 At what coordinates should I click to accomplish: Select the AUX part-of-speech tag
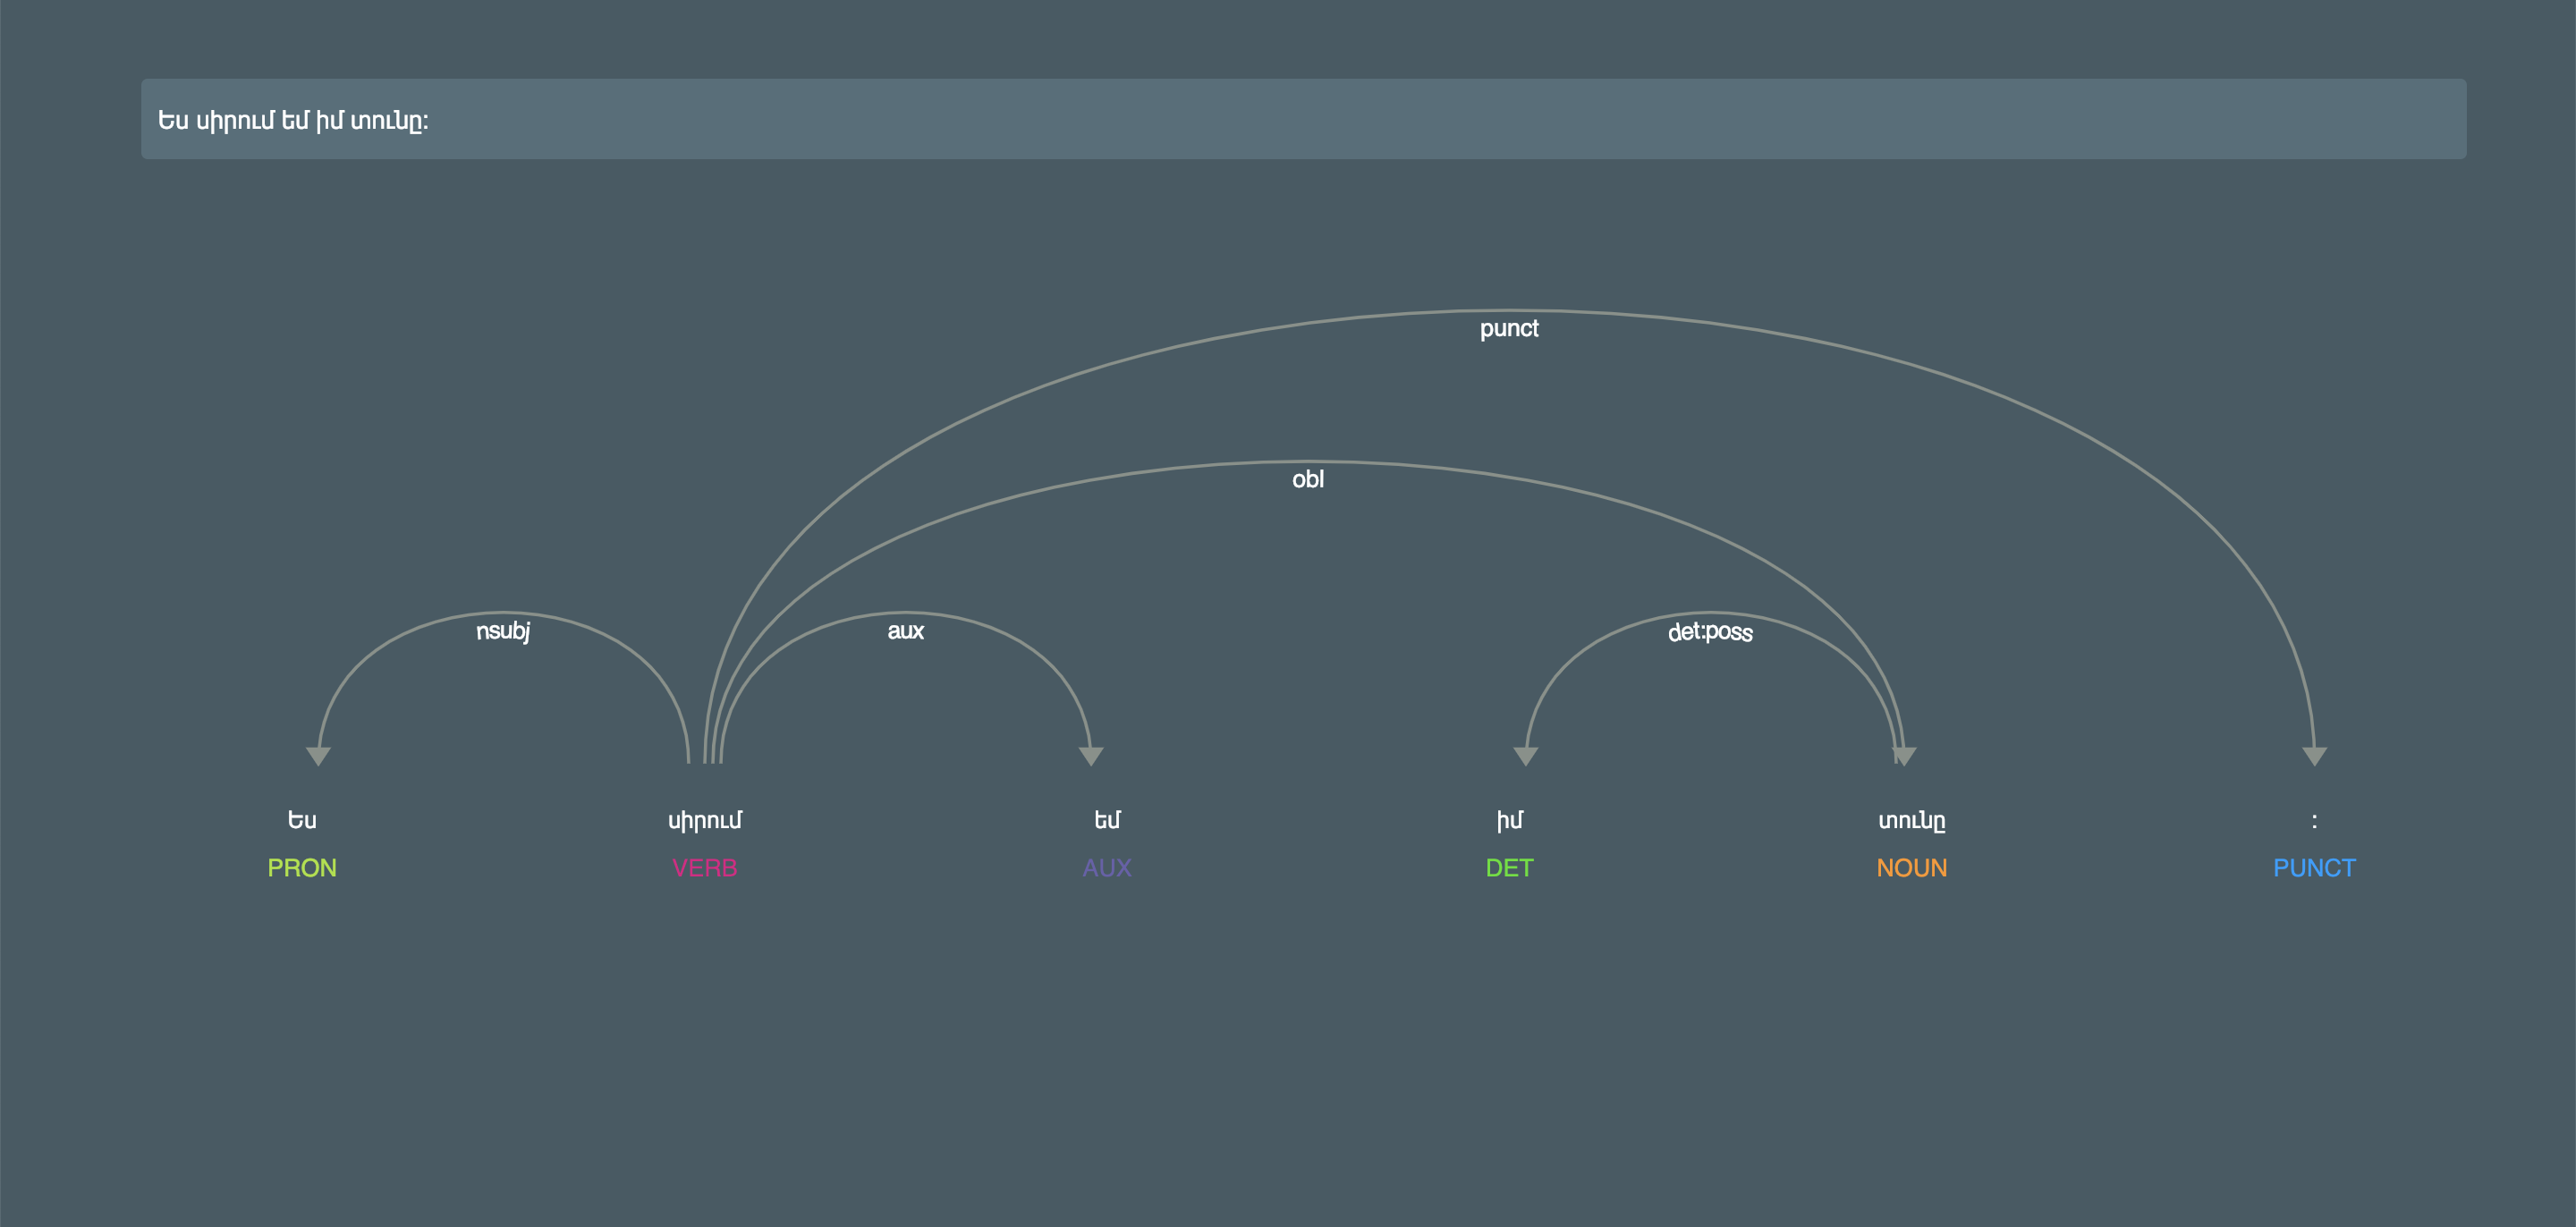(1106, 867)
